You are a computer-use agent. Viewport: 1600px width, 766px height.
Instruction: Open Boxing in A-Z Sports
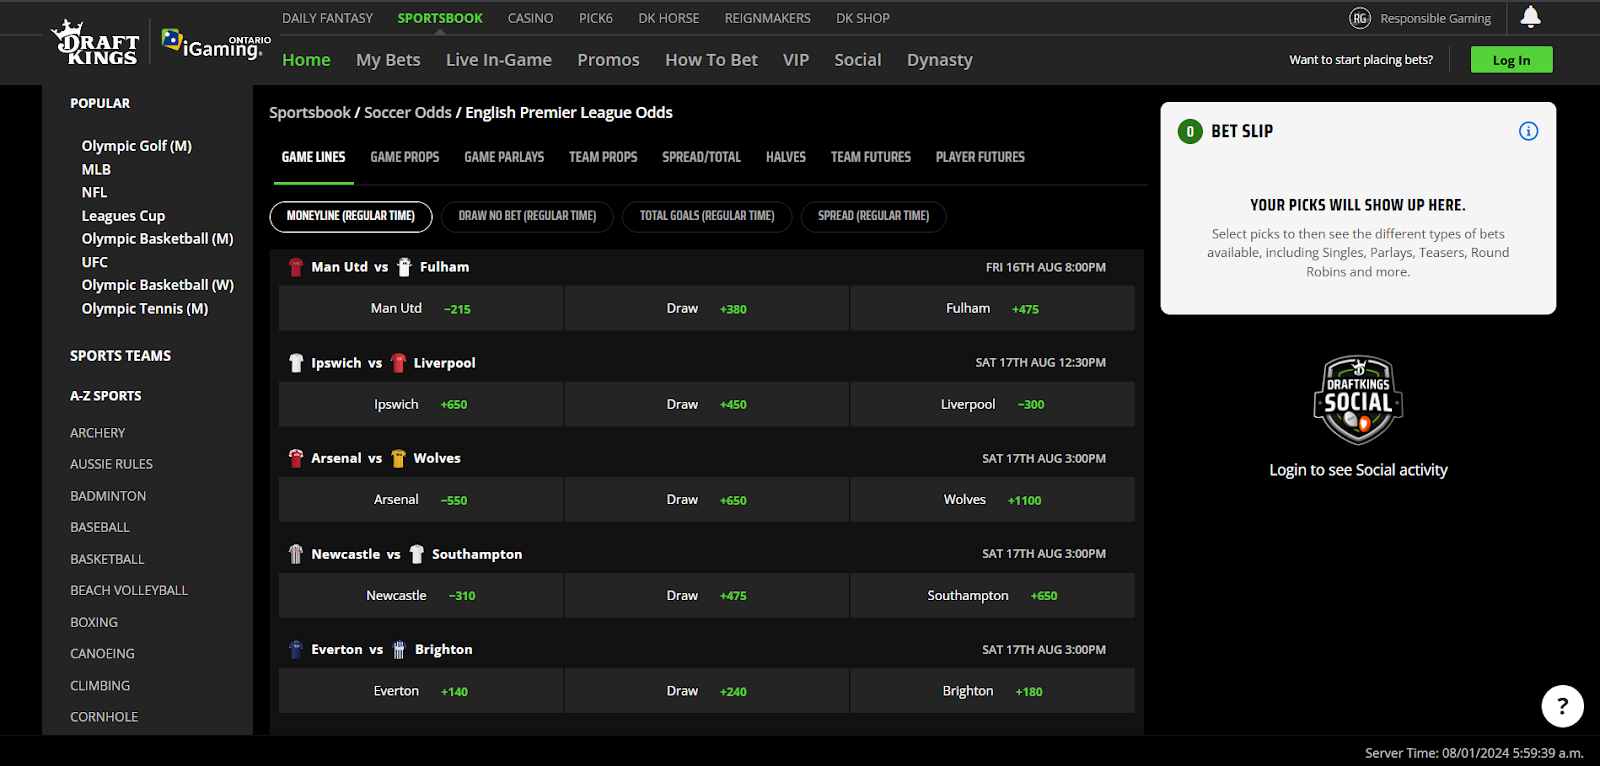point(94,622)
